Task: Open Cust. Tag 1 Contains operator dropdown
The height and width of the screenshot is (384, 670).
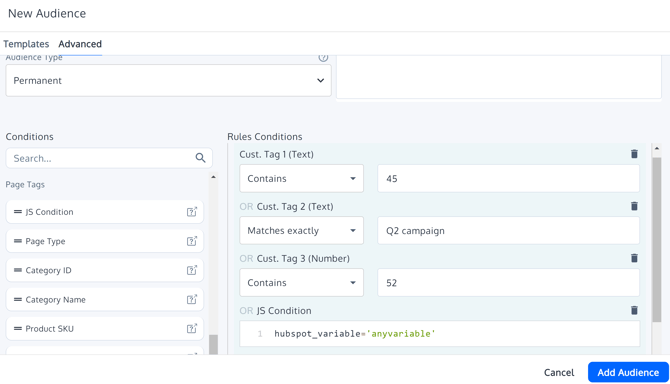Action: click(301, 179)
